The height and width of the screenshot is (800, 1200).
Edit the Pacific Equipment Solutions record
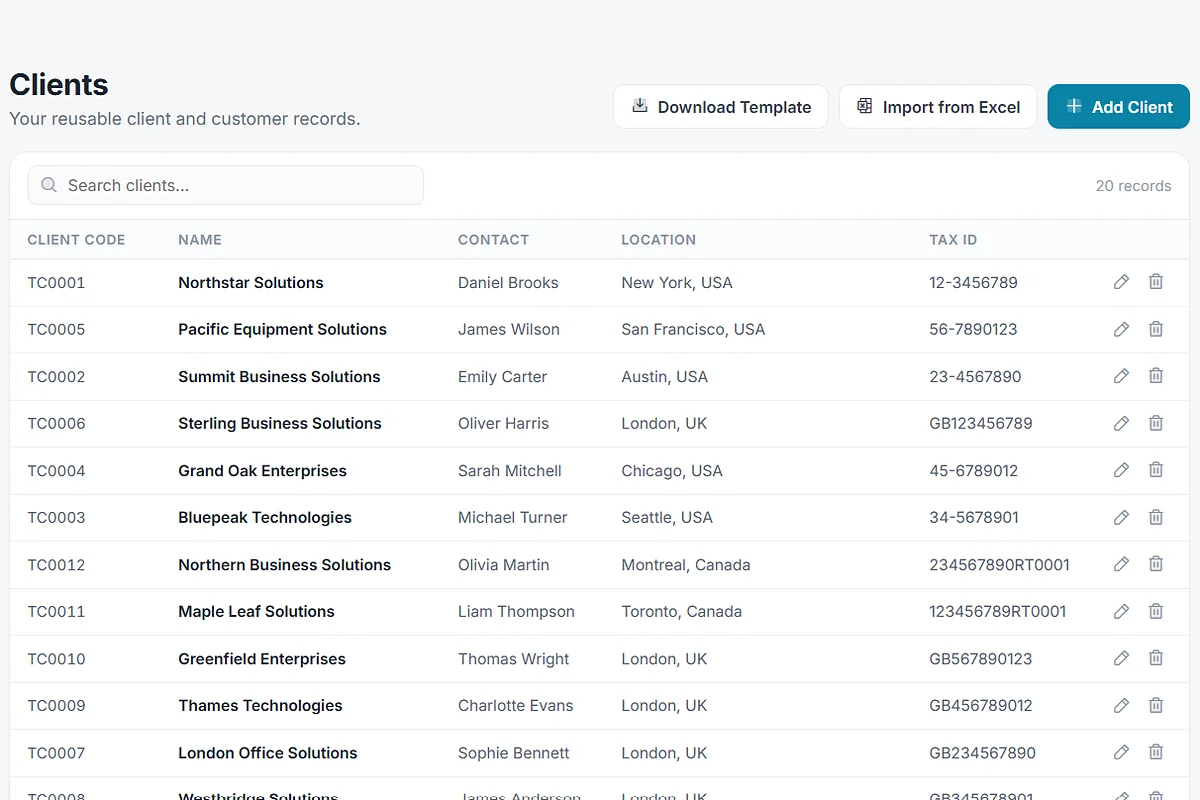(x=1121, y=329)
